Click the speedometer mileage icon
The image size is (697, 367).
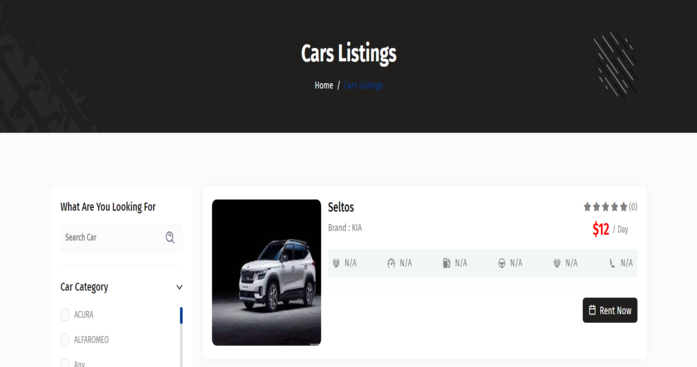click(391, 263)
